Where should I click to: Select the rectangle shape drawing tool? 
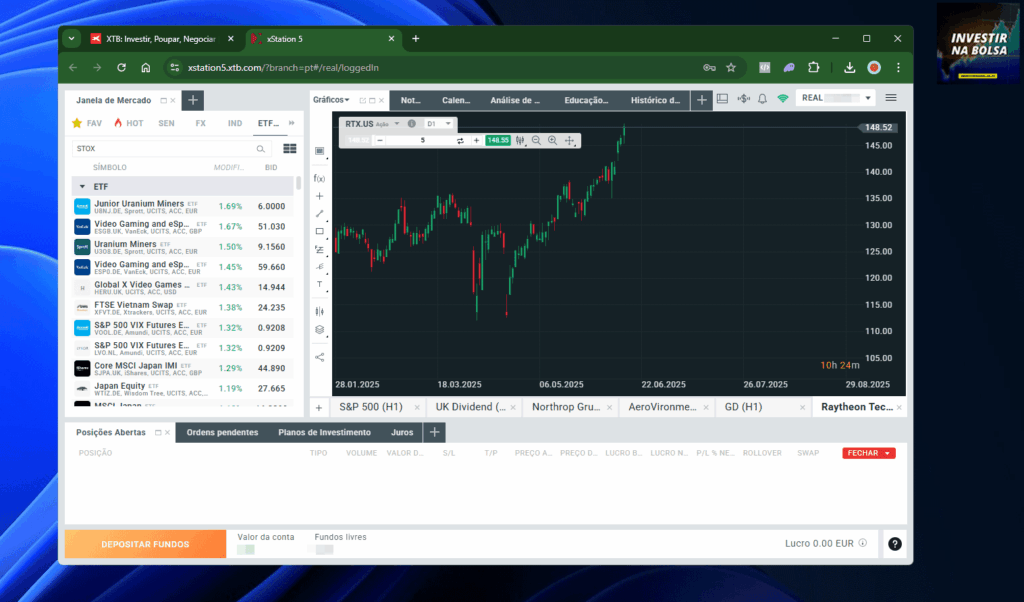[x=319, y=231]
